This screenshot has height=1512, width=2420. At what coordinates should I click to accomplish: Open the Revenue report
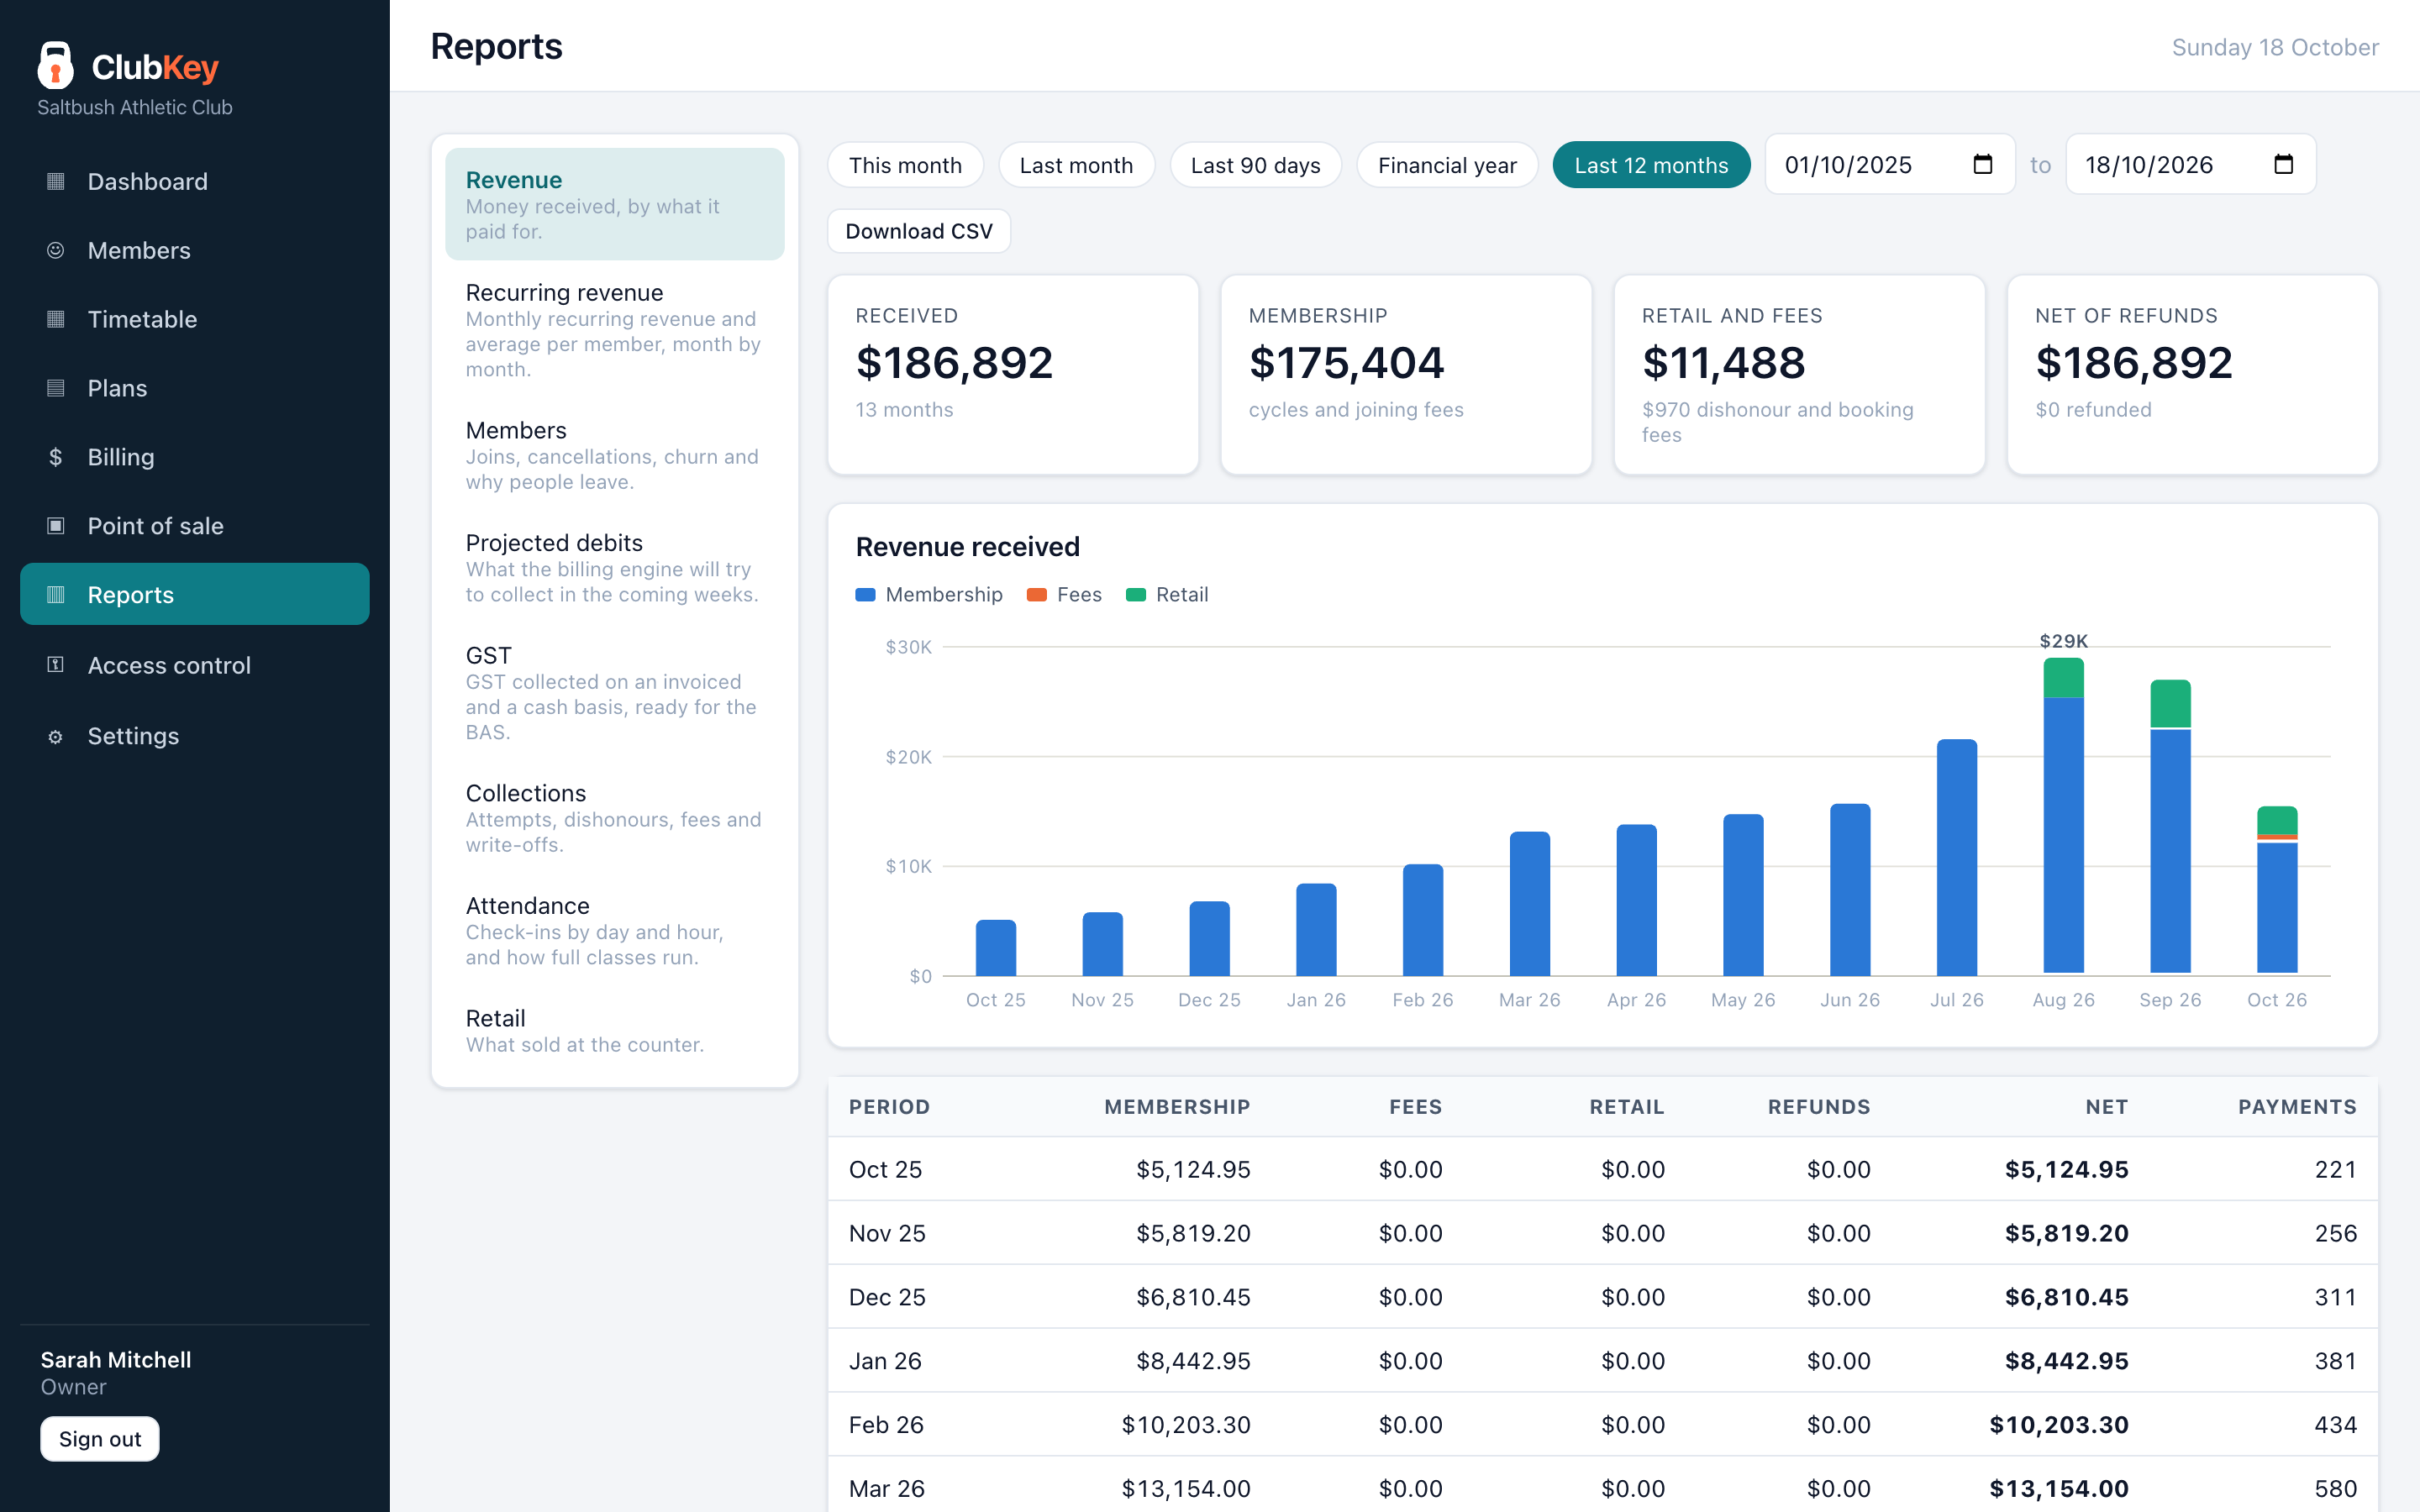click(x=614, y=204)
